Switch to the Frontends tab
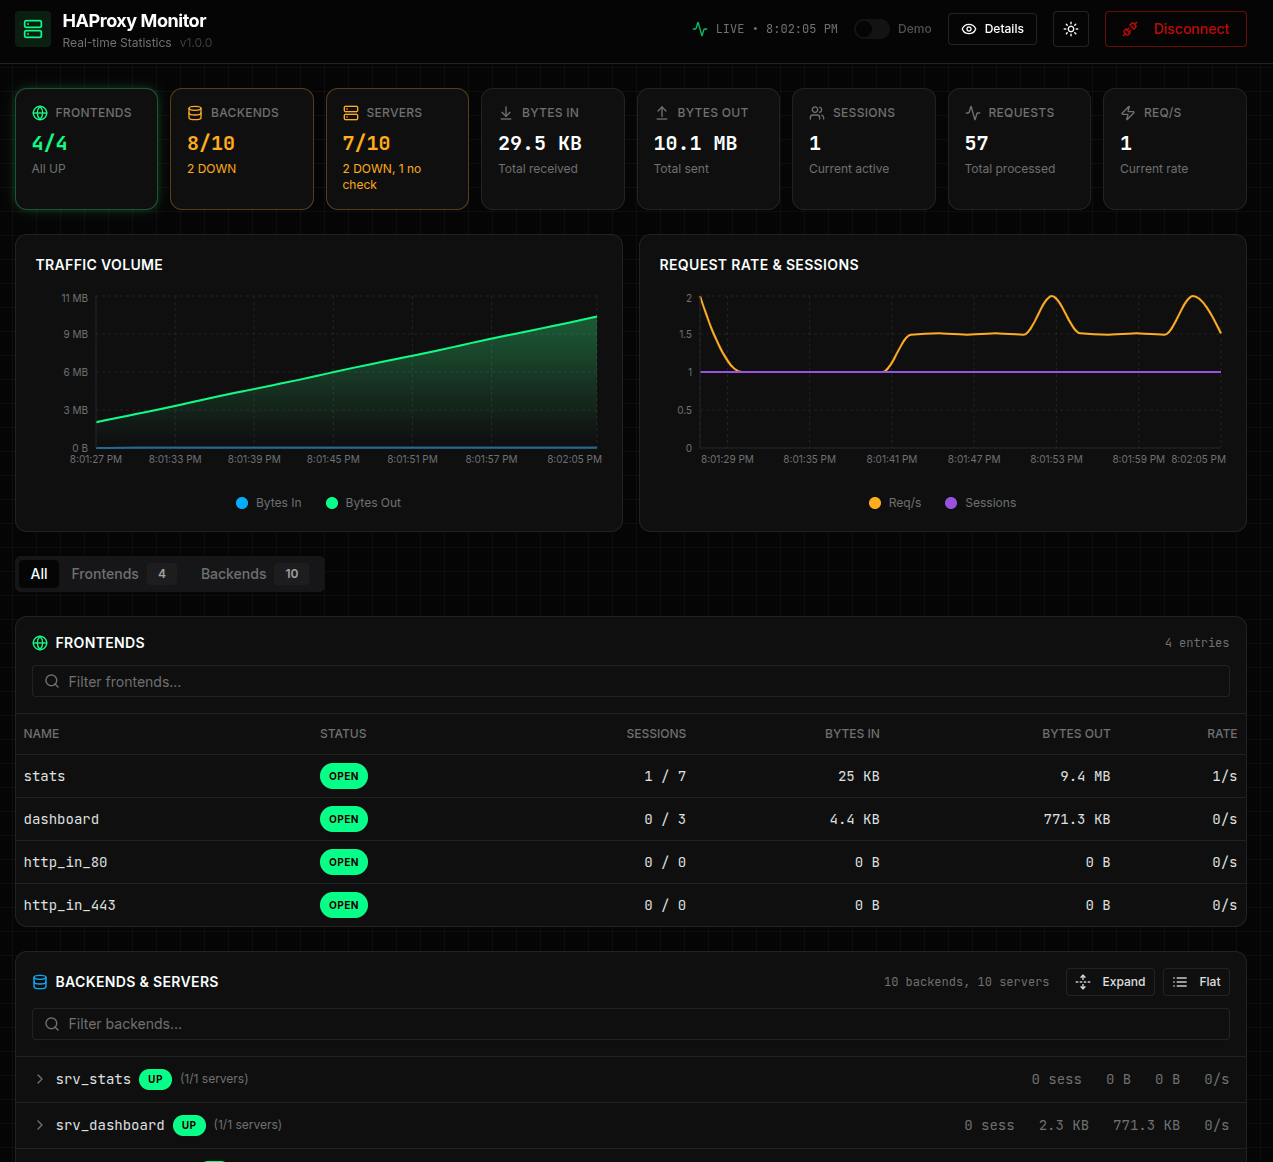This screenshot has height=1162, width=1273. pos(105,574)
